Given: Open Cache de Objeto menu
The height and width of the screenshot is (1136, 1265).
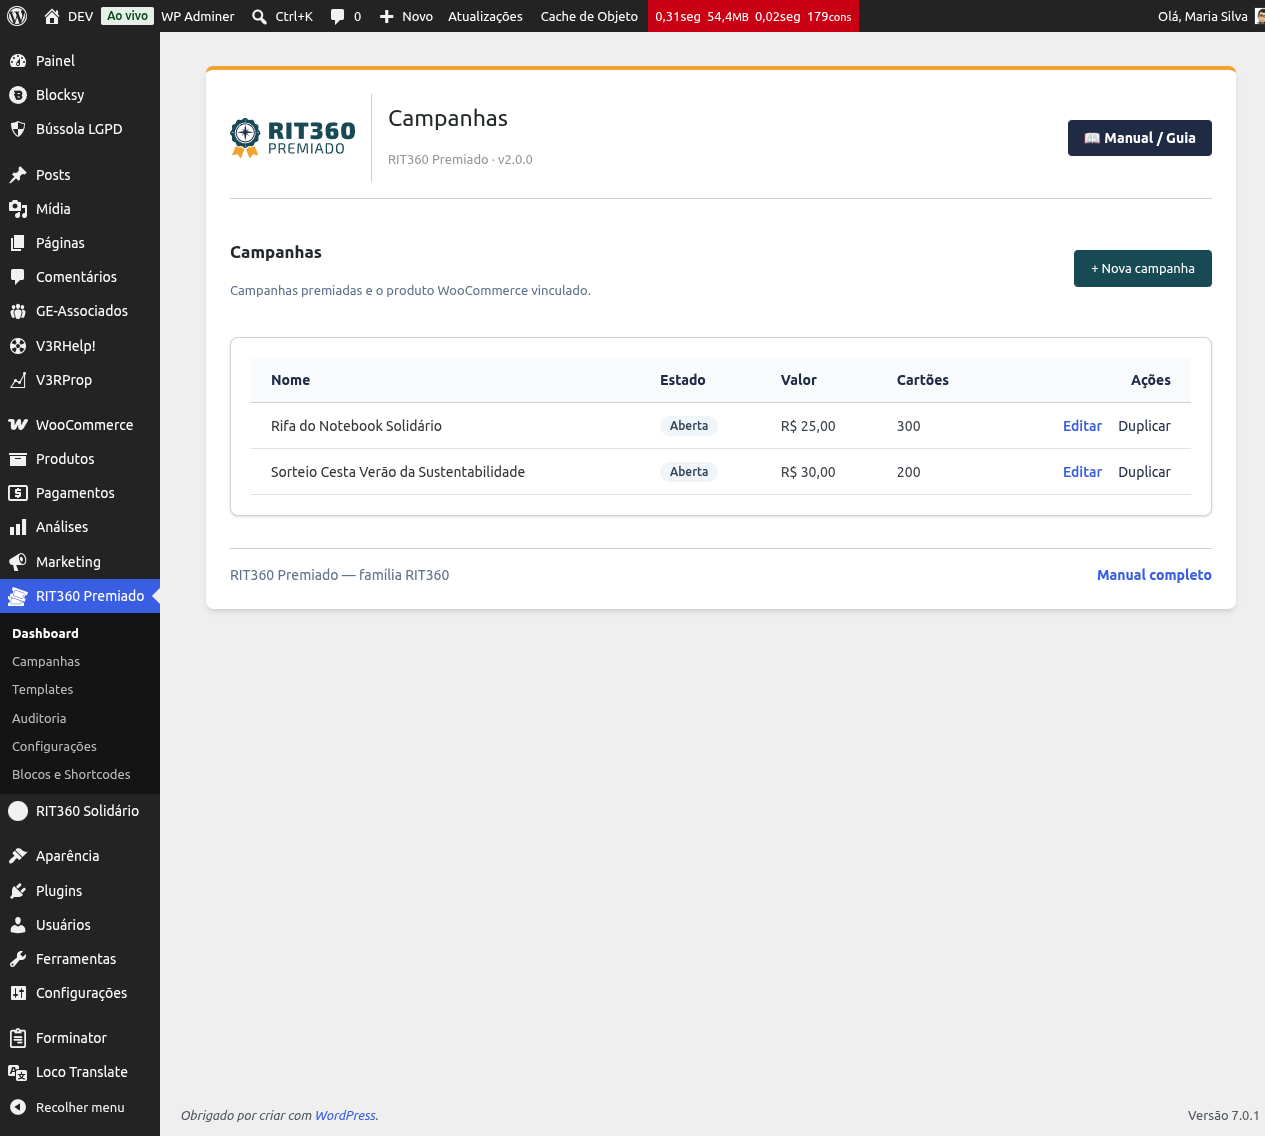Looking at the screenshot, I should click(x=589, y=16).
